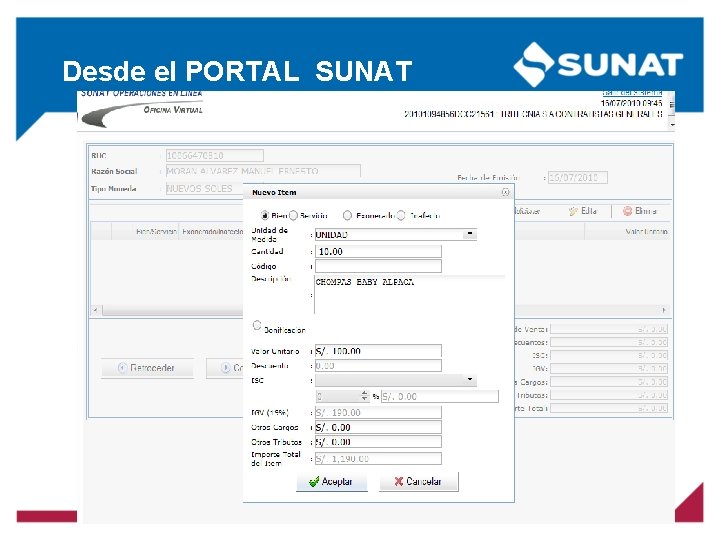Click the Valor Unitario field
Viewport: 720px width, 540px height.
[x=378, y=351]
